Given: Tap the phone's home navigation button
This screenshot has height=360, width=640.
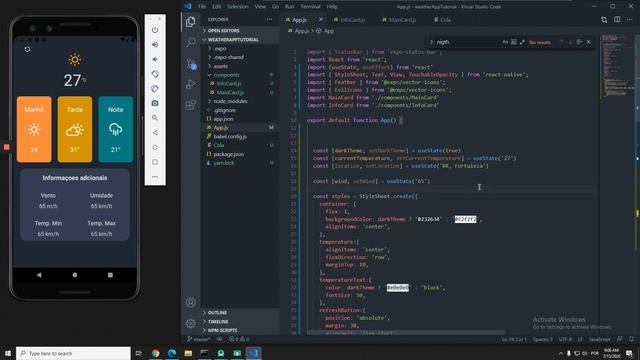Looking at the screenshot, I should [x=75, y=275].
